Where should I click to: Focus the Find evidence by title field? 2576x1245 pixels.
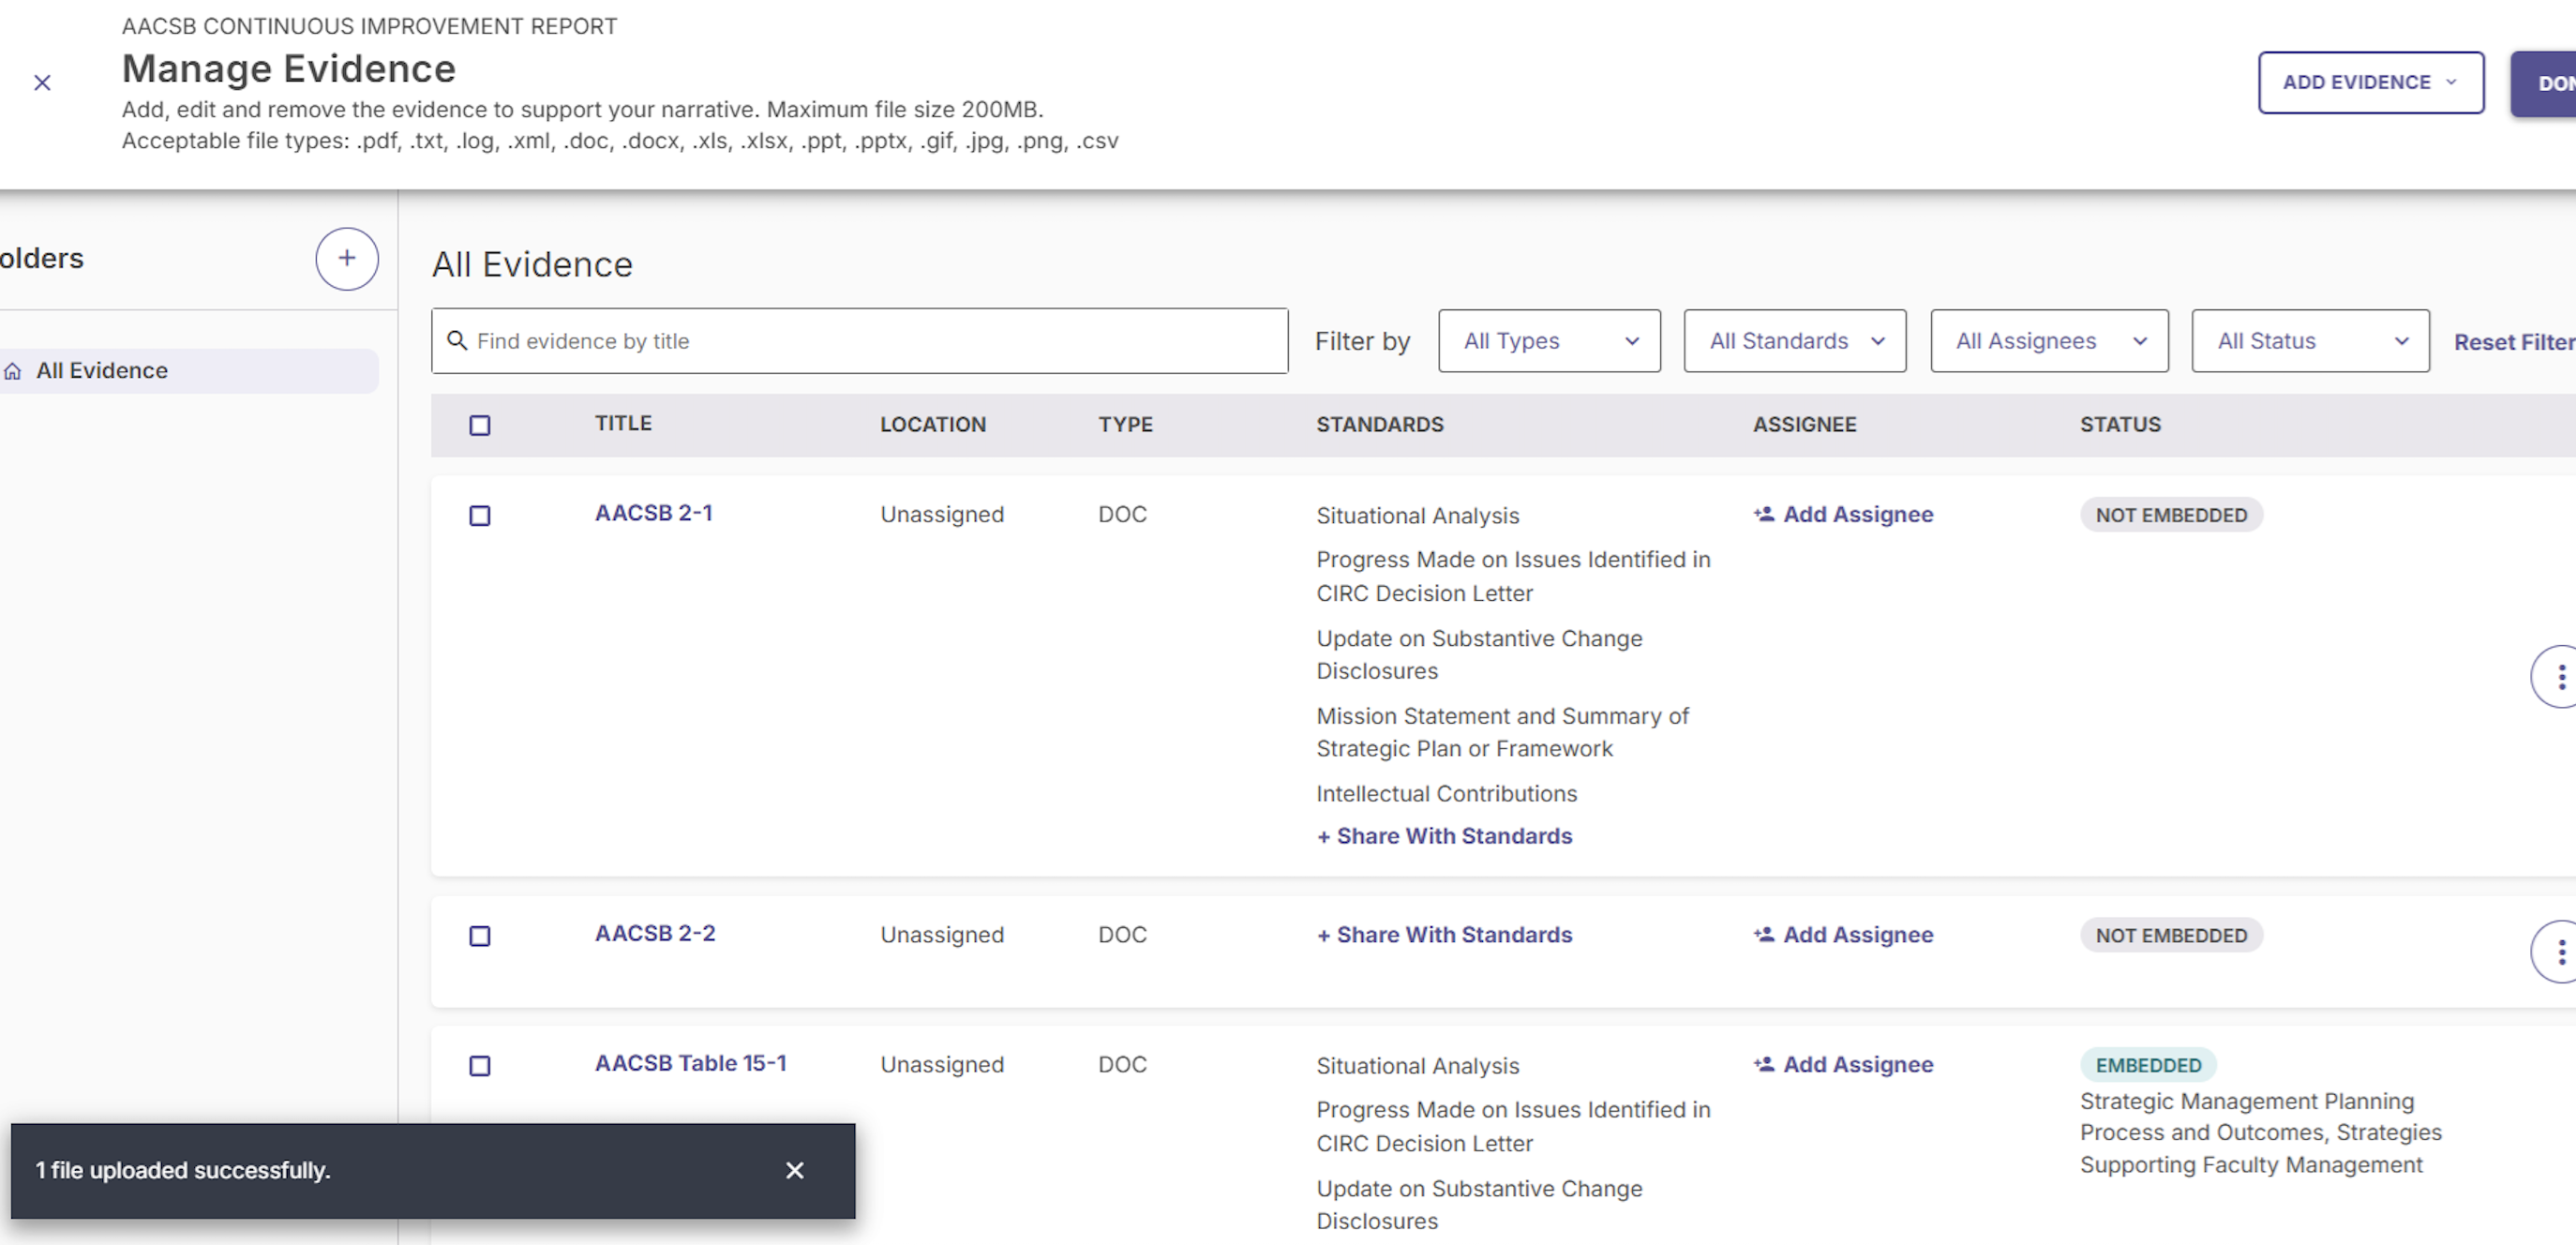click(860, 341)
